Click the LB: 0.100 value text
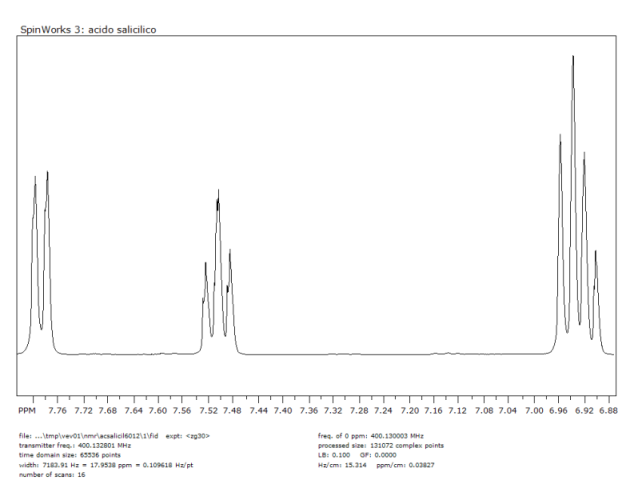Viewport: 626px width, 480px height. [x=335, y=454]
